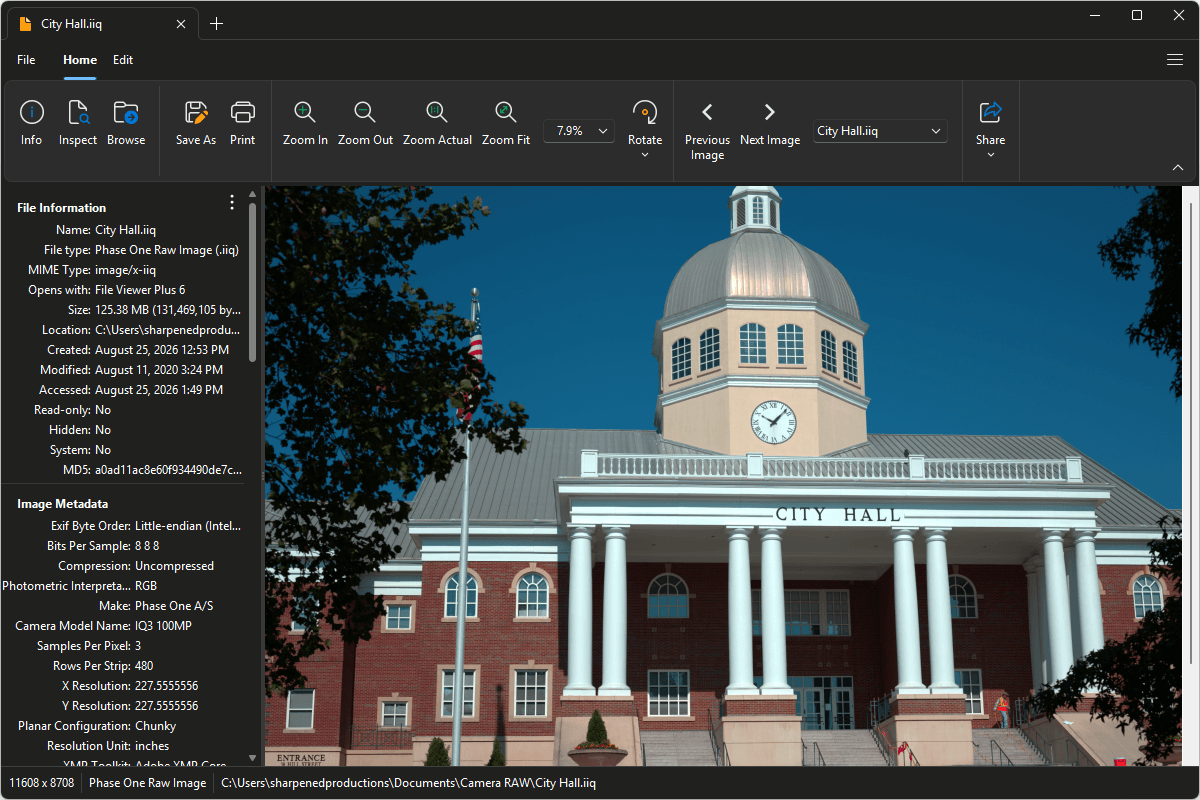Viewport: 1200px width, 800px height.
Task: Select Zoom Actual size icon
Action: tap(437, 112)
